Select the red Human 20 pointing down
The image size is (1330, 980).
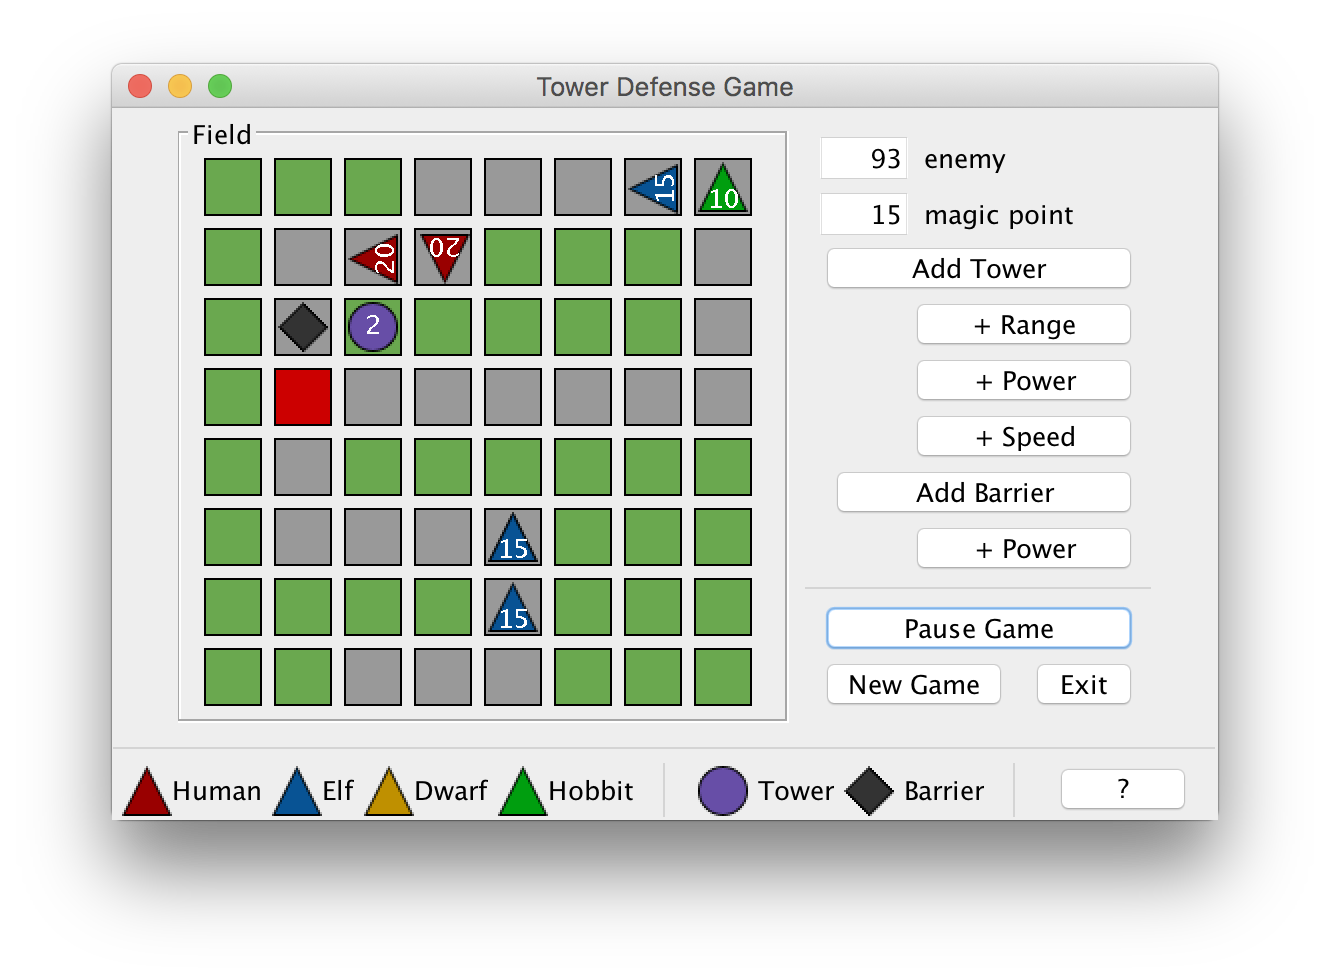443,257
